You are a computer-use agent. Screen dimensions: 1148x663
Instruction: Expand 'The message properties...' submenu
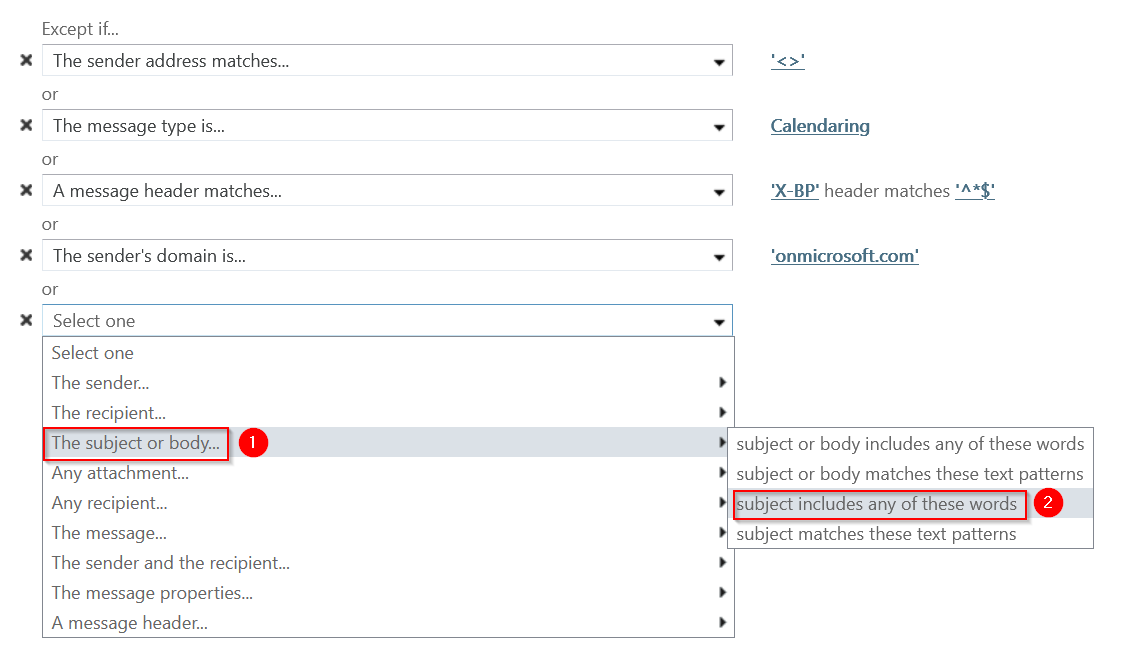coord(152,593)
